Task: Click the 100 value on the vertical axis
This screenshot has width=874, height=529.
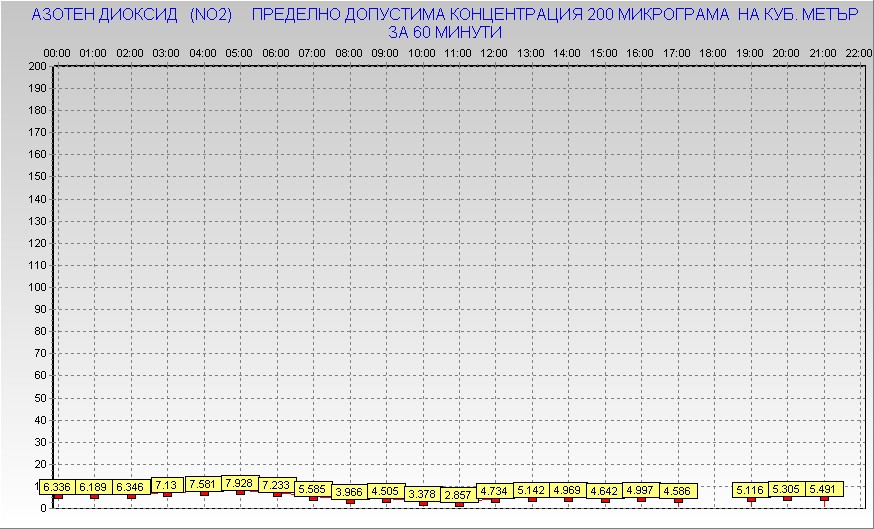Action: click(37, 287)
